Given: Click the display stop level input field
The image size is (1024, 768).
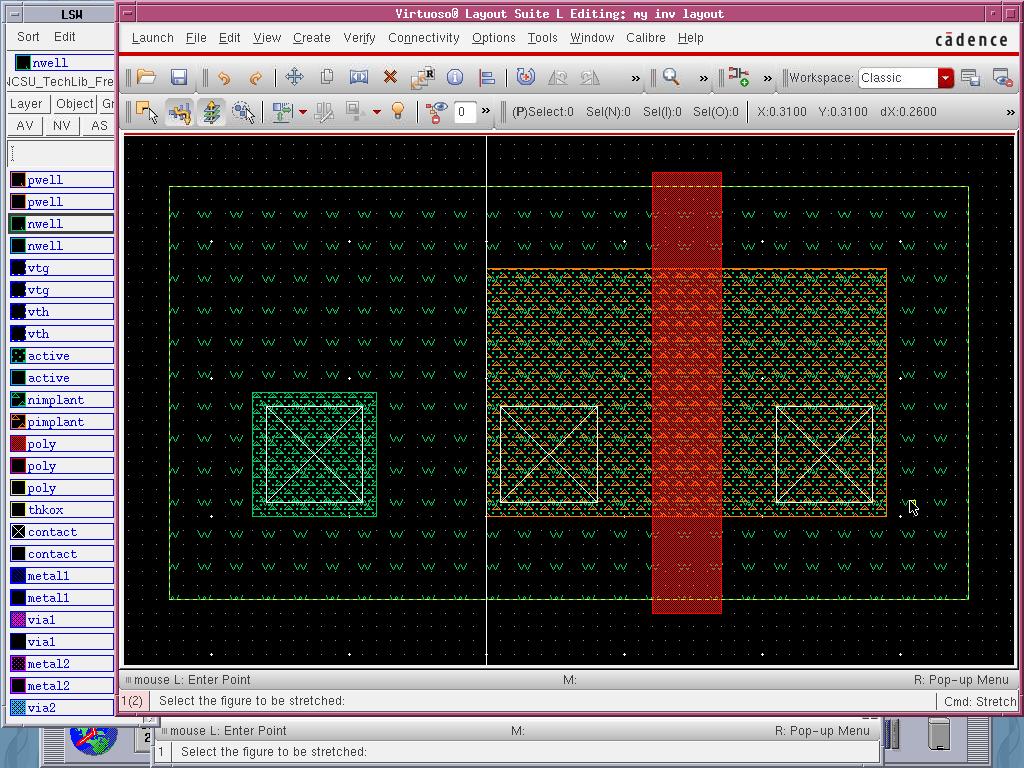Looking at the screenshot, I should pyautogui.click(x=464, y=112).
